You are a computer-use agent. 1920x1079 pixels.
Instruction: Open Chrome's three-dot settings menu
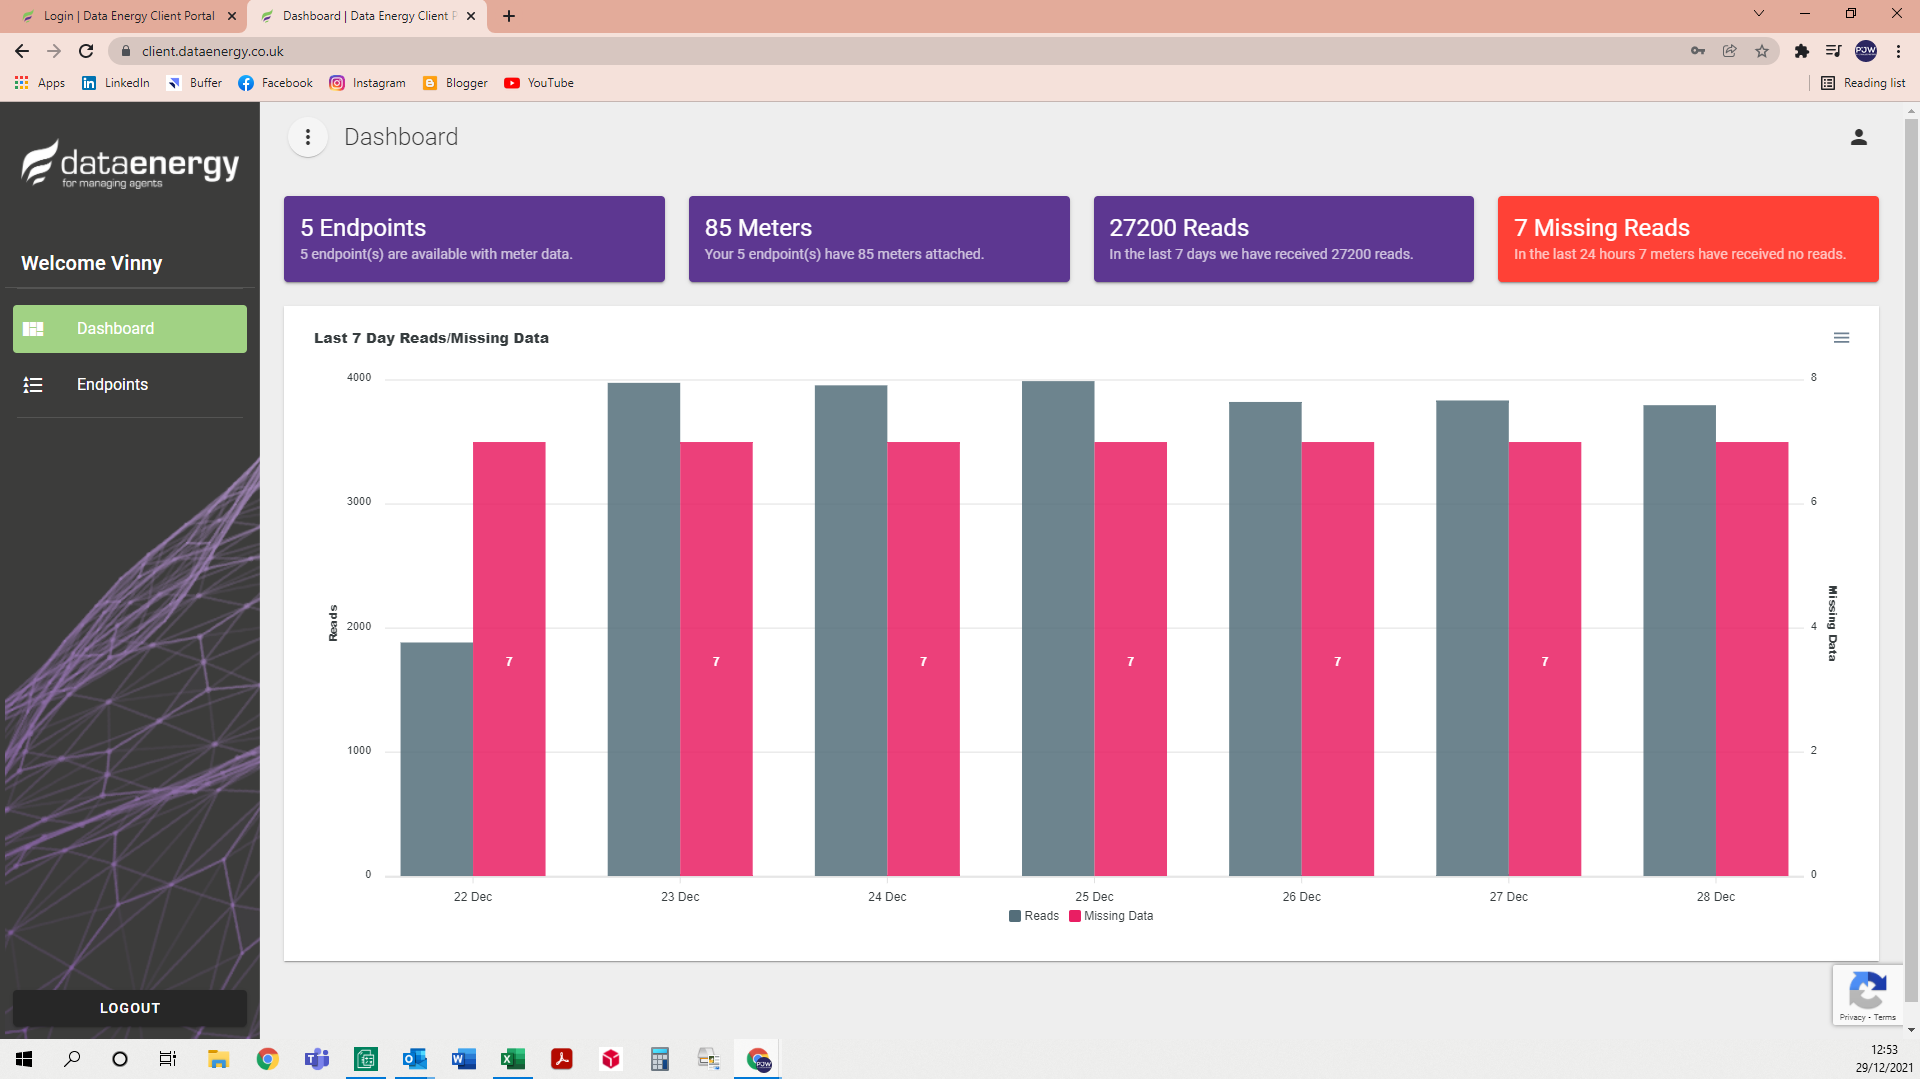1898,51
